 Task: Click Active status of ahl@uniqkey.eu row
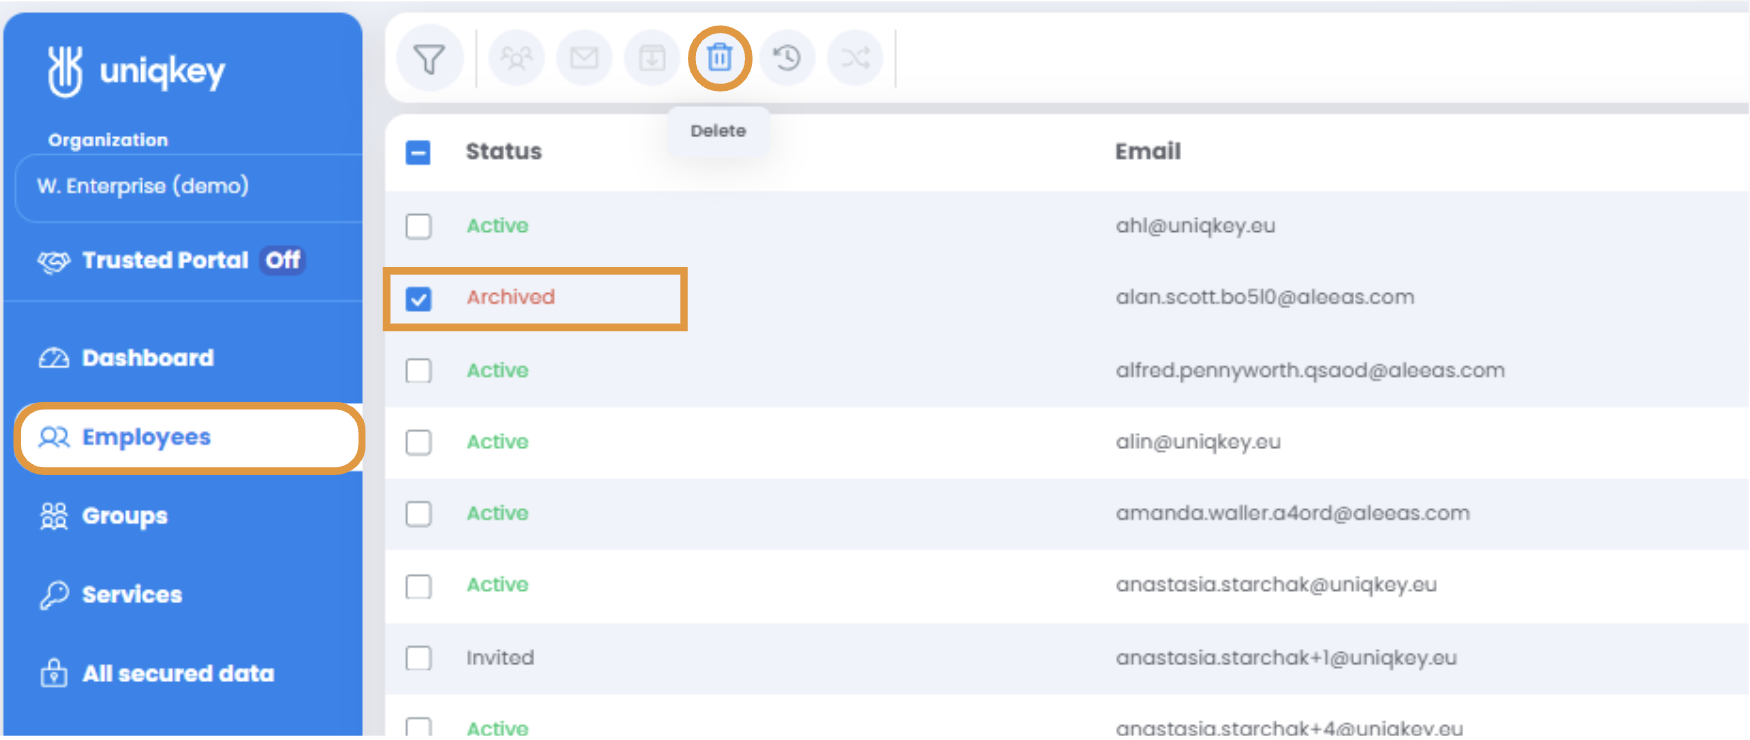[x=497, y=226]
